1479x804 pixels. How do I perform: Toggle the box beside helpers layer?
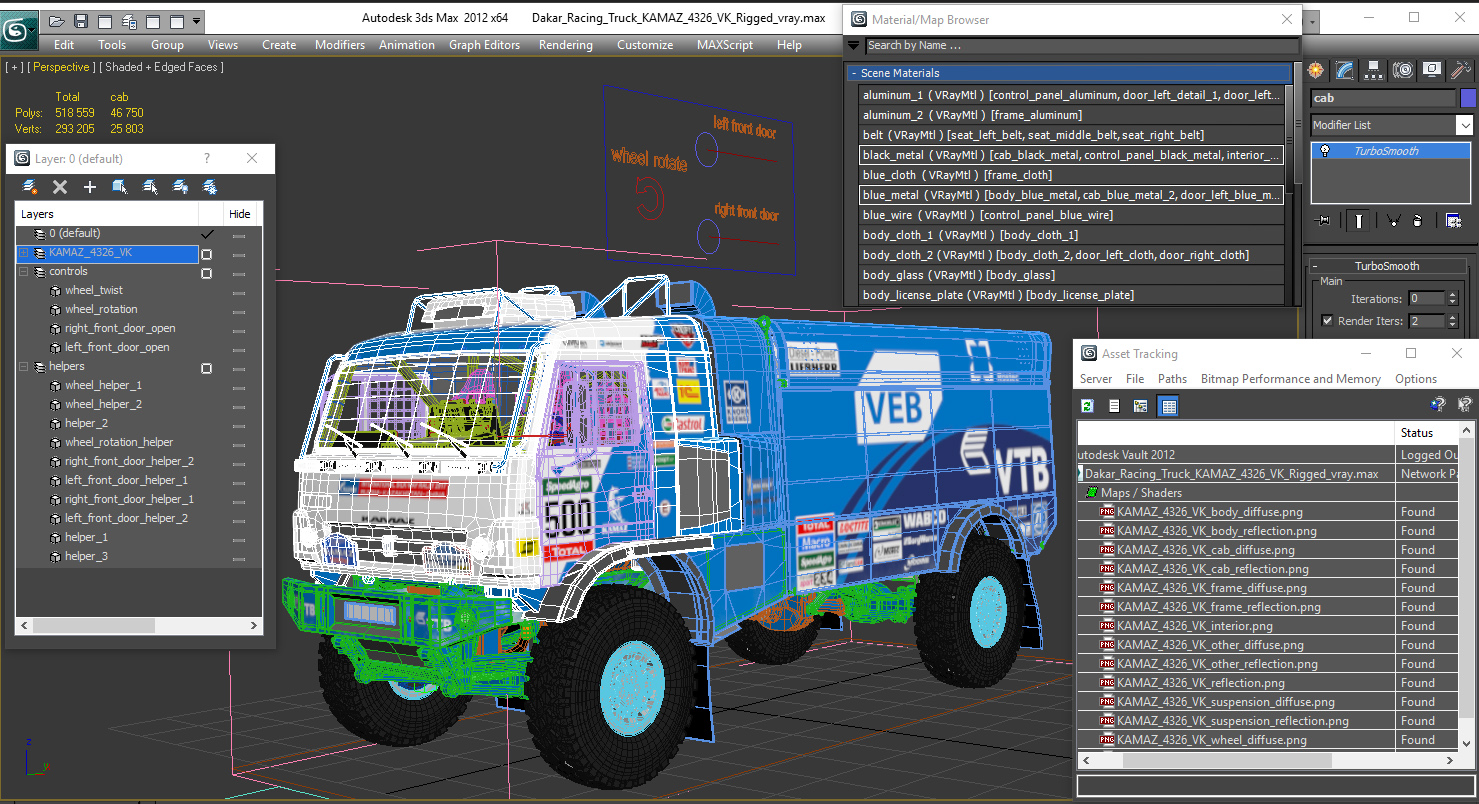pyautogui.click(x=207, y=368)
